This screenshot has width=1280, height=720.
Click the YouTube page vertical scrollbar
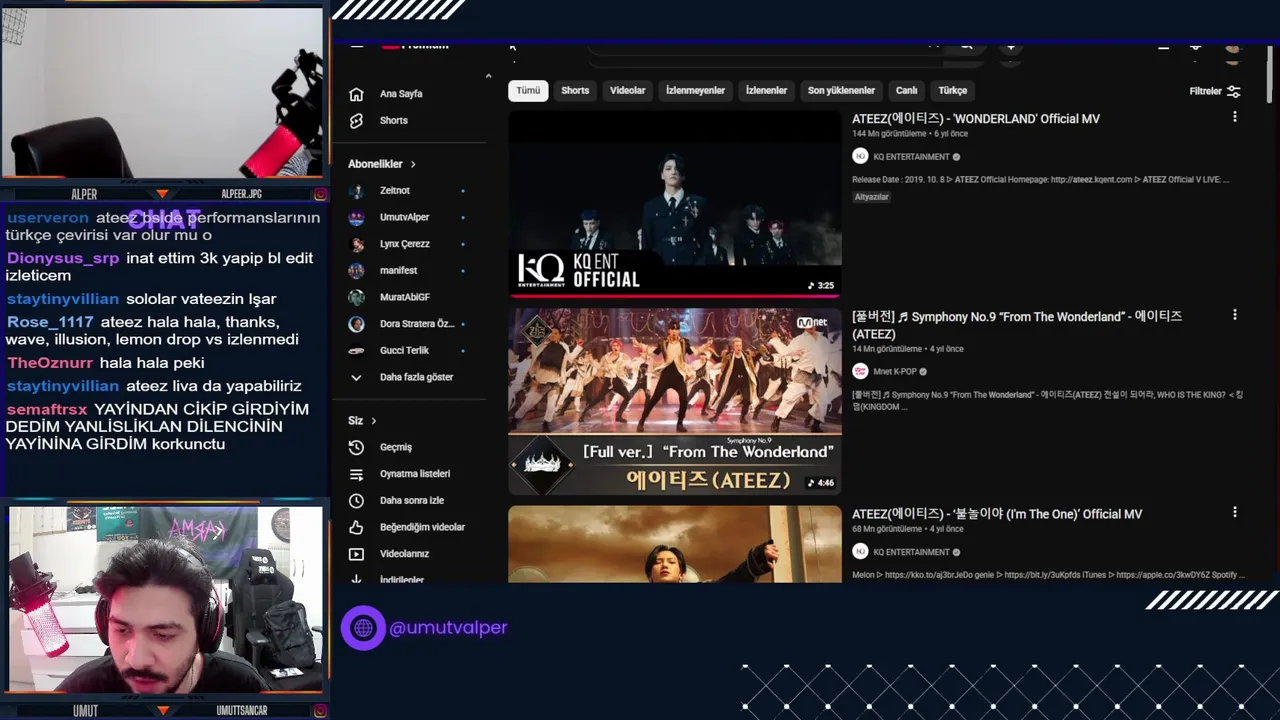(1271, 75)
